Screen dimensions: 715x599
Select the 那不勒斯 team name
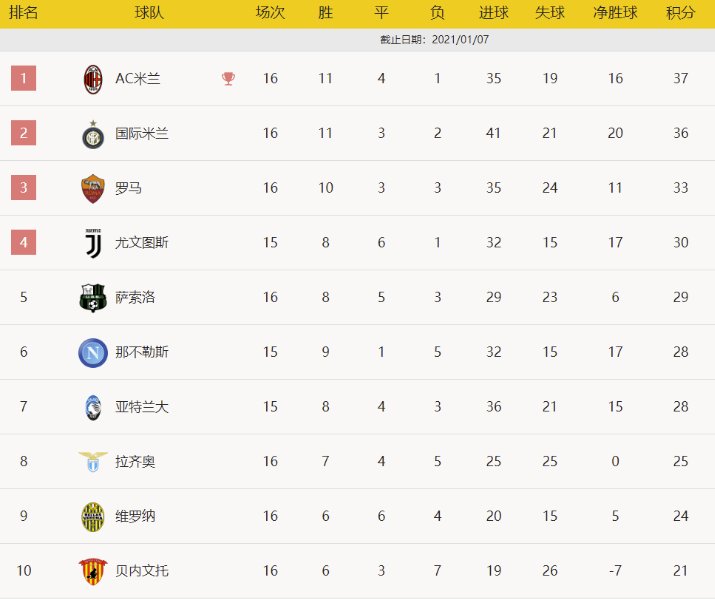click(142, 352)
